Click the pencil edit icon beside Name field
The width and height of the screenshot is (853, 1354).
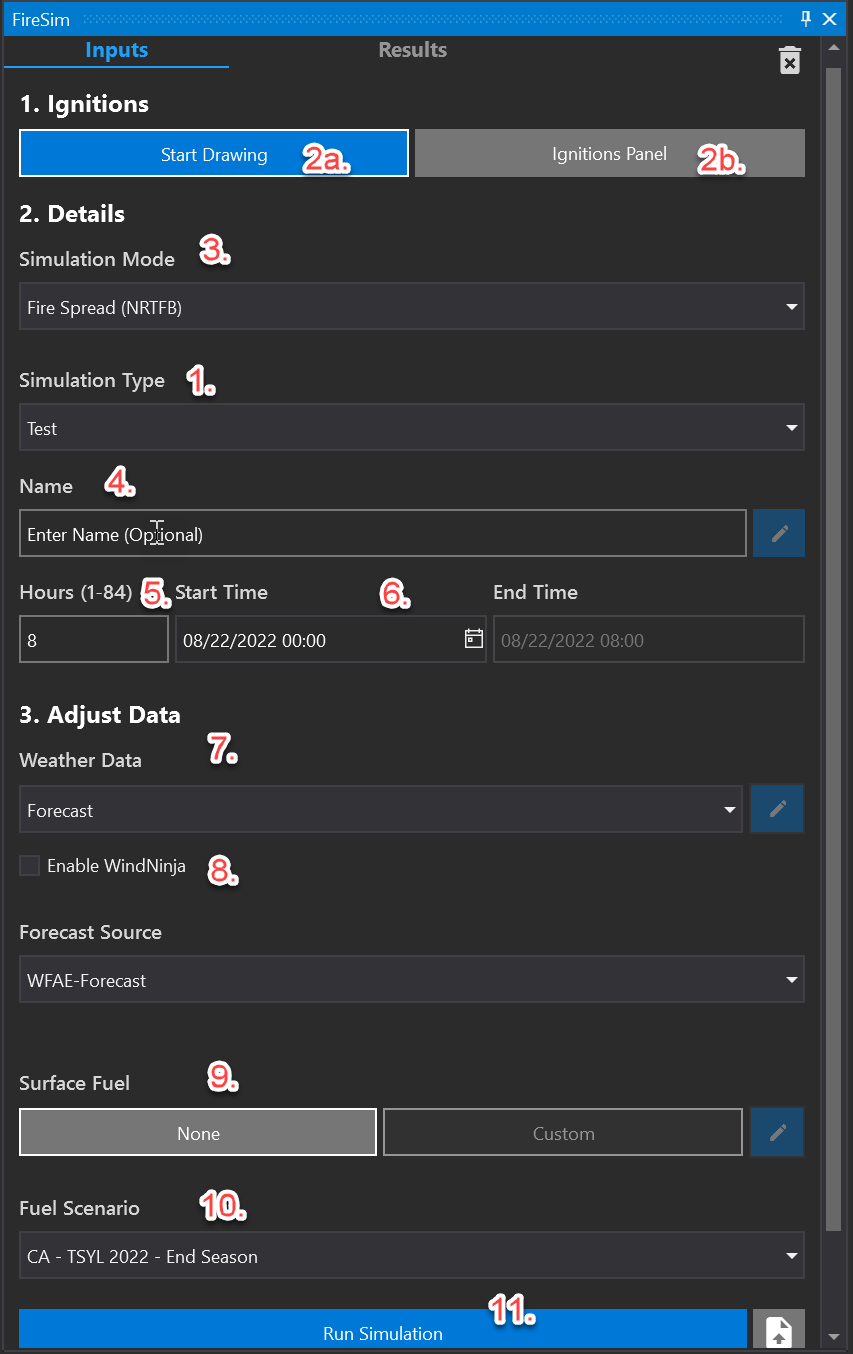tap(779, 533)
